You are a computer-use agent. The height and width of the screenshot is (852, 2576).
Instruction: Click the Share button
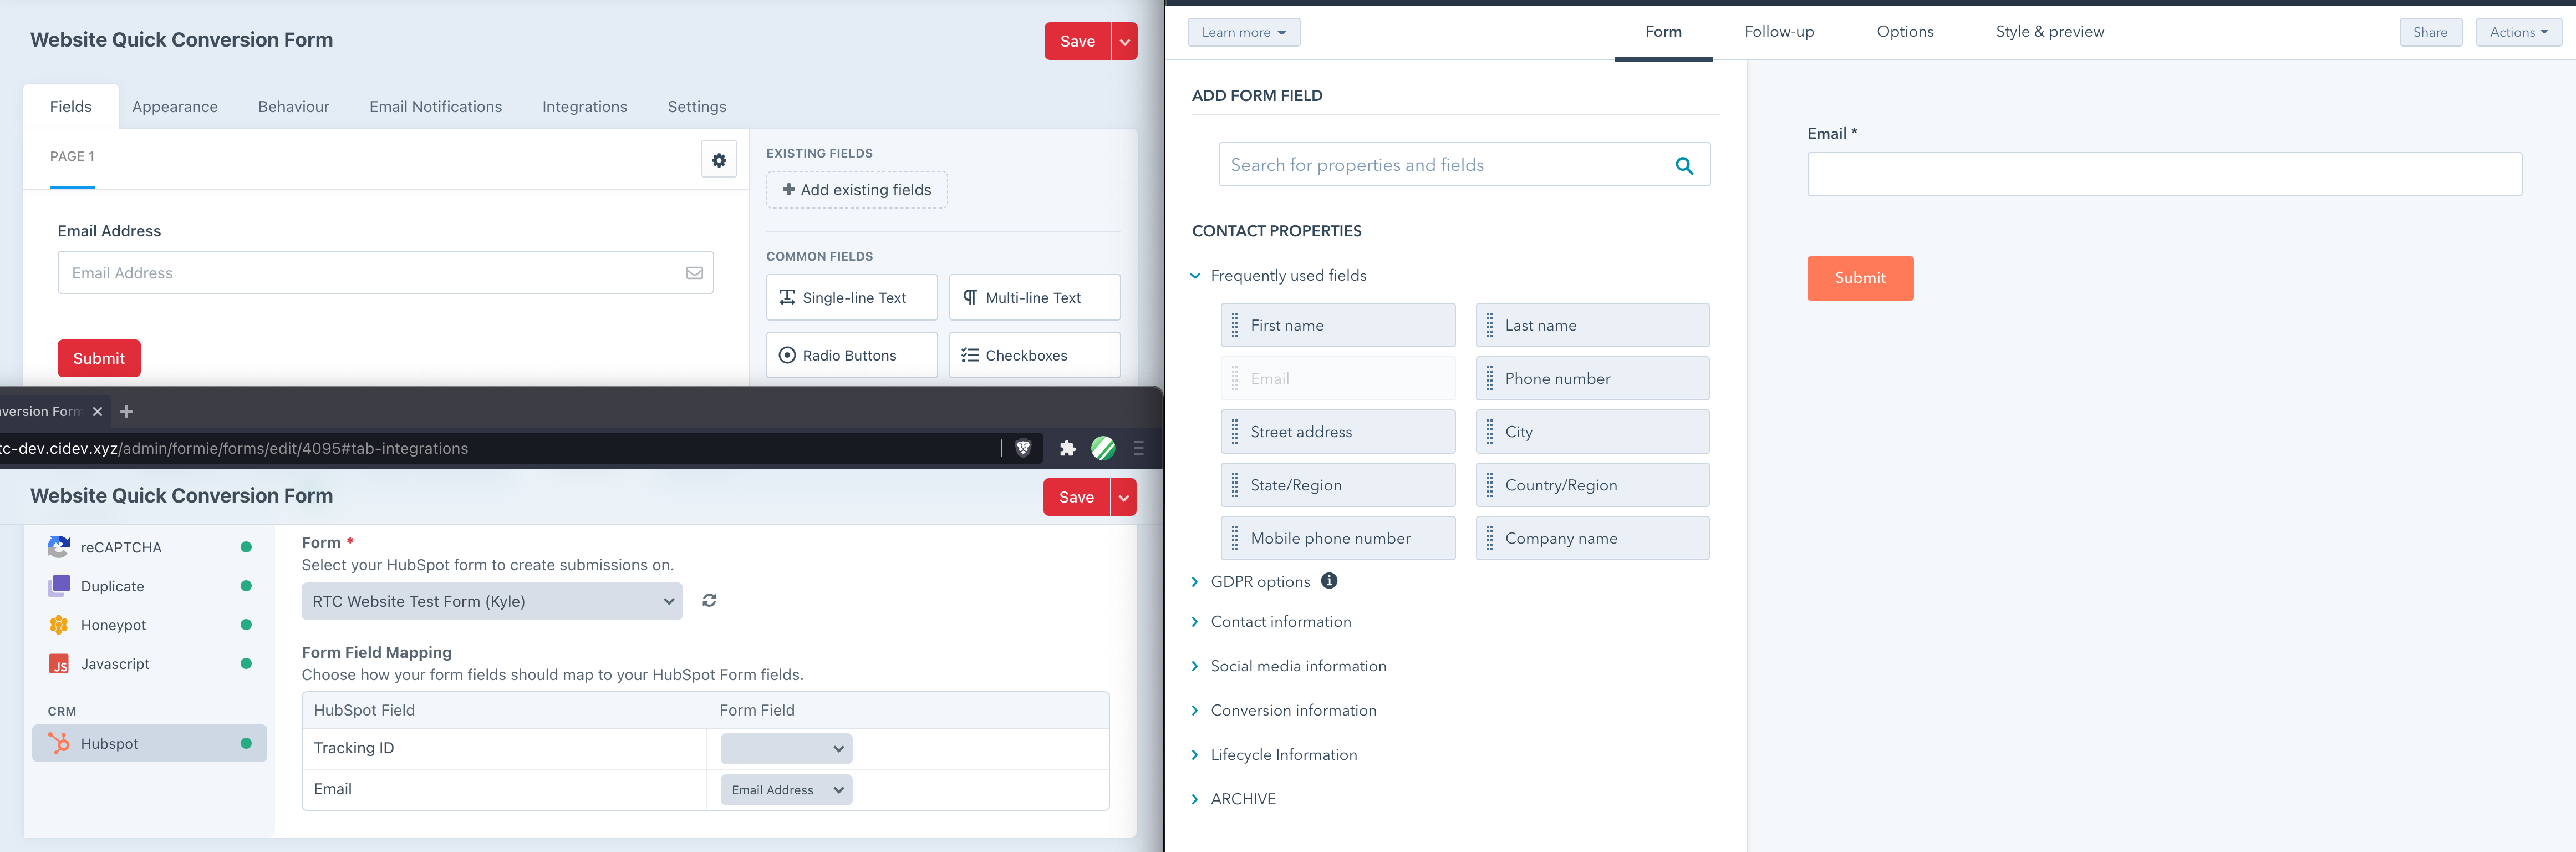point(2430,31)
